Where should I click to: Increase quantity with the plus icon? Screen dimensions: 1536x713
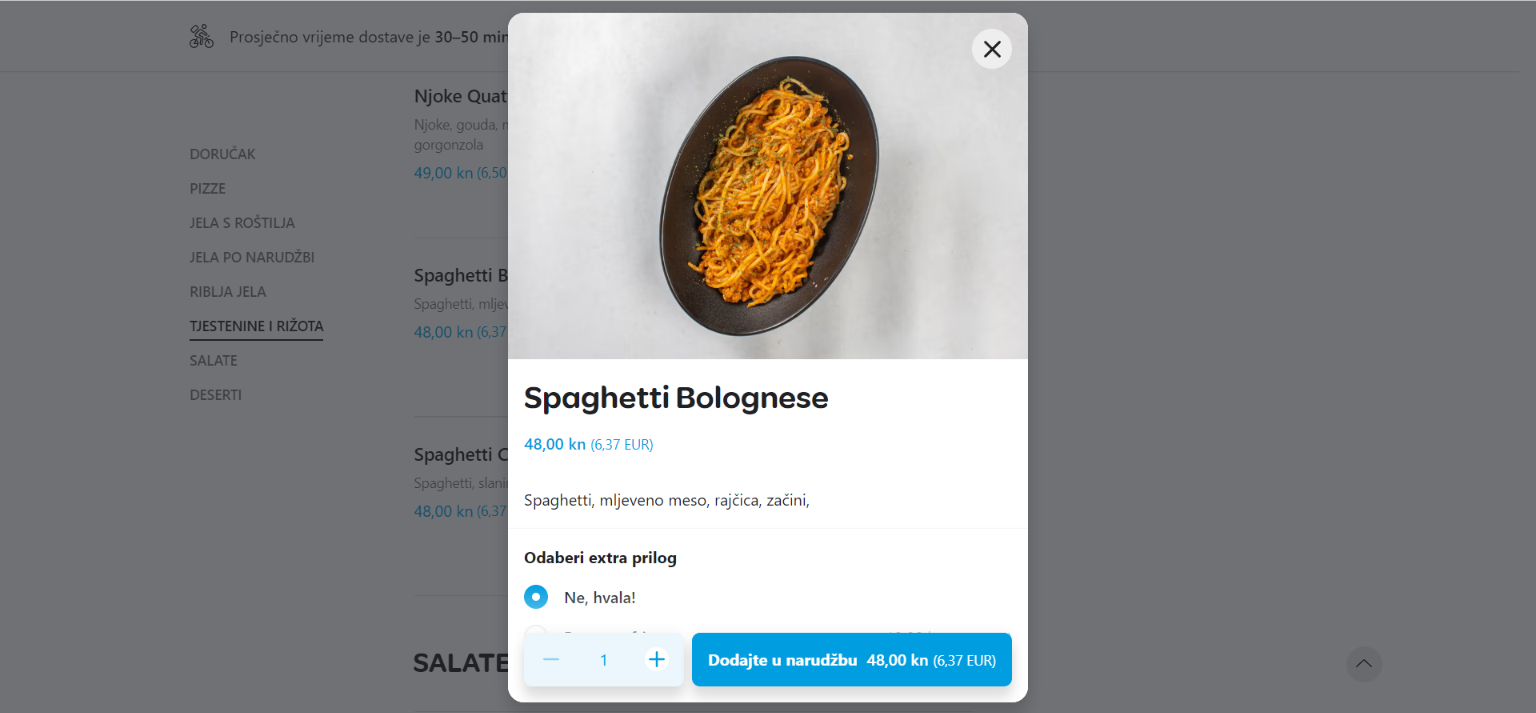656,659
